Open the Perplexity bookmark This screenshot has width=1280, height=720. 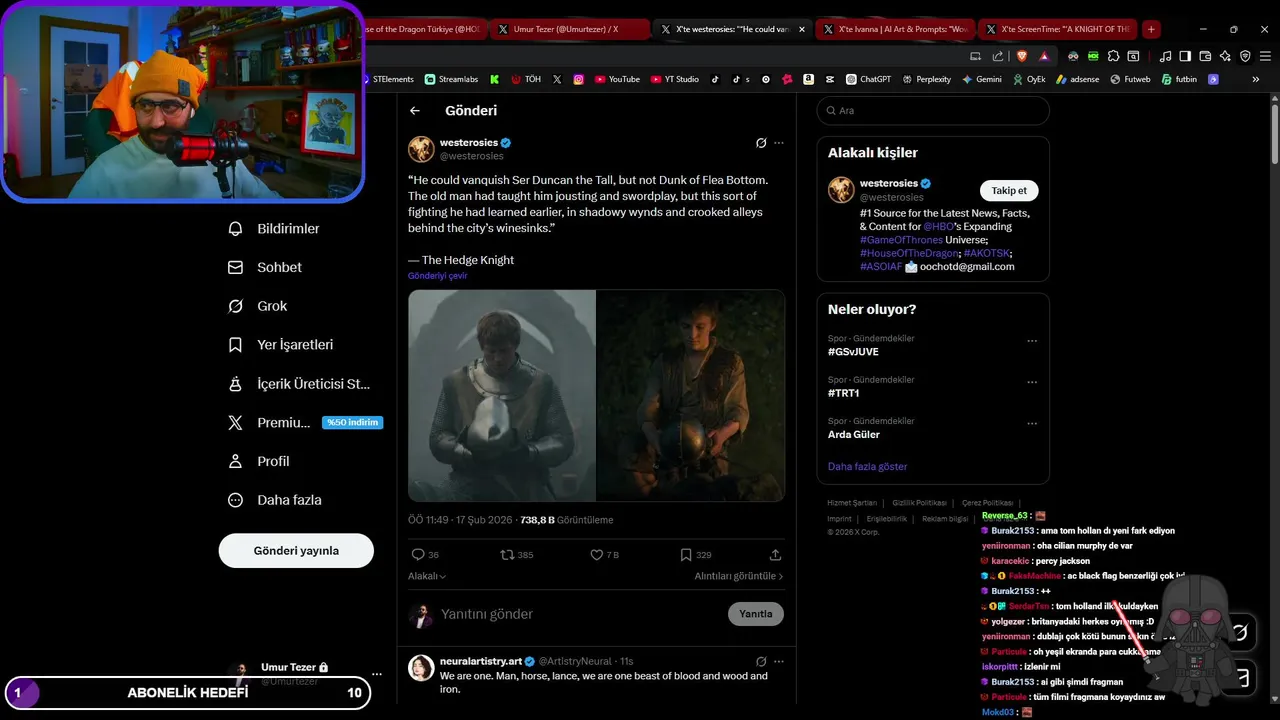coord(926,79)
